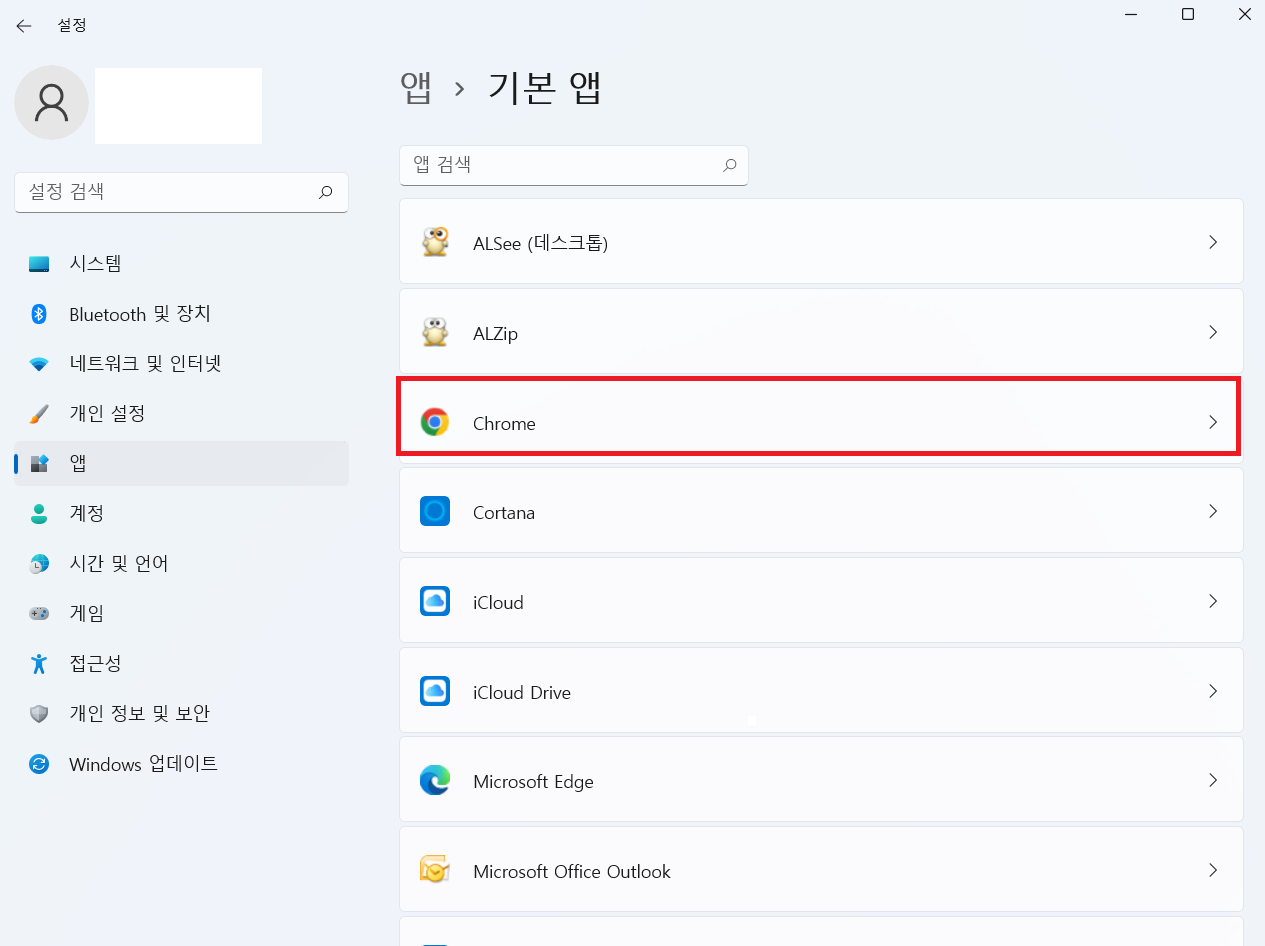Expand the Chrome row chevron
This screenshot has height=946, width=1265.
click(1213, 422)
